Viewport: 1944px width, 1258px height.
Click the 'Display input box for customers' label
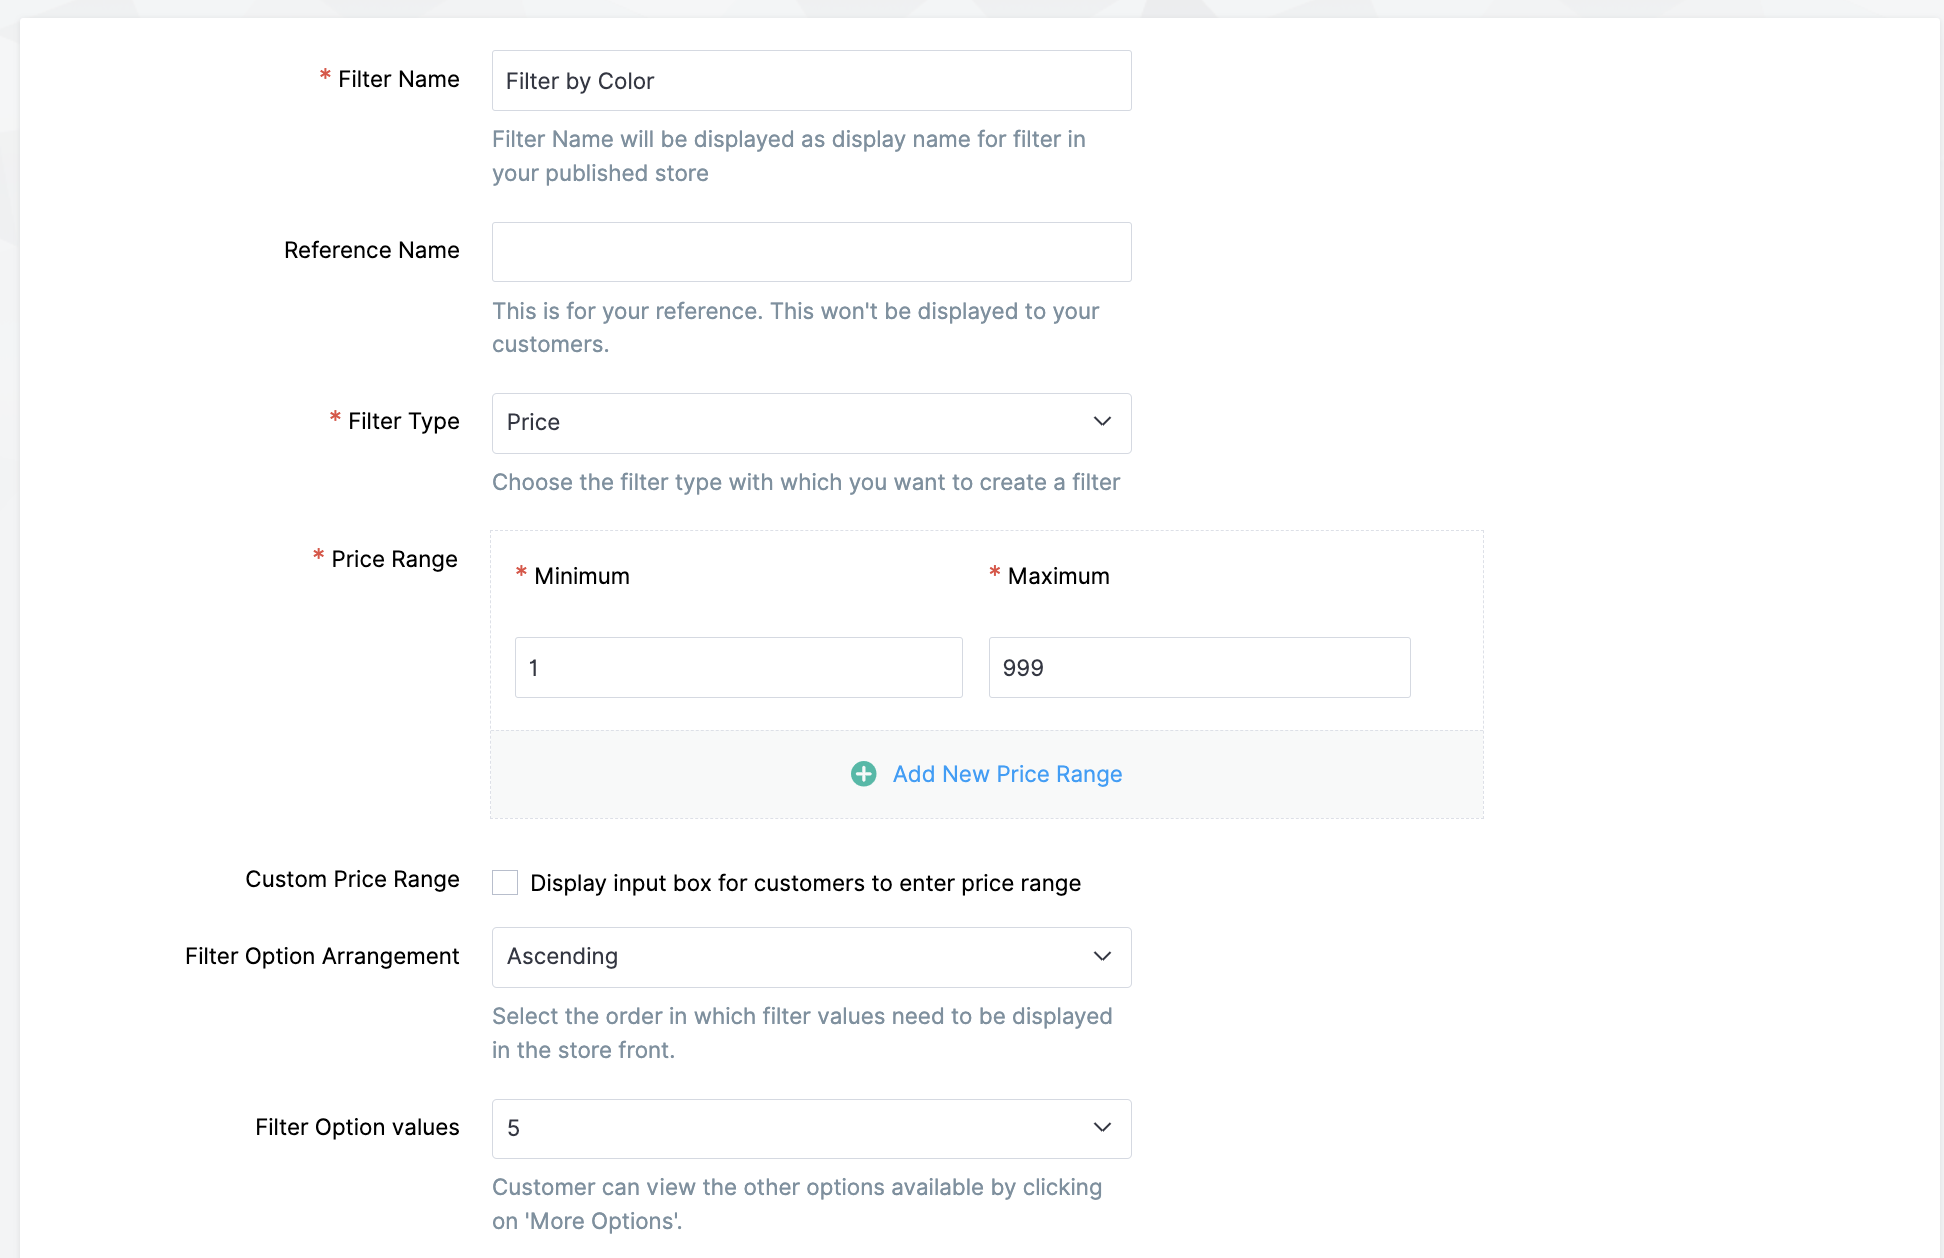805,883
